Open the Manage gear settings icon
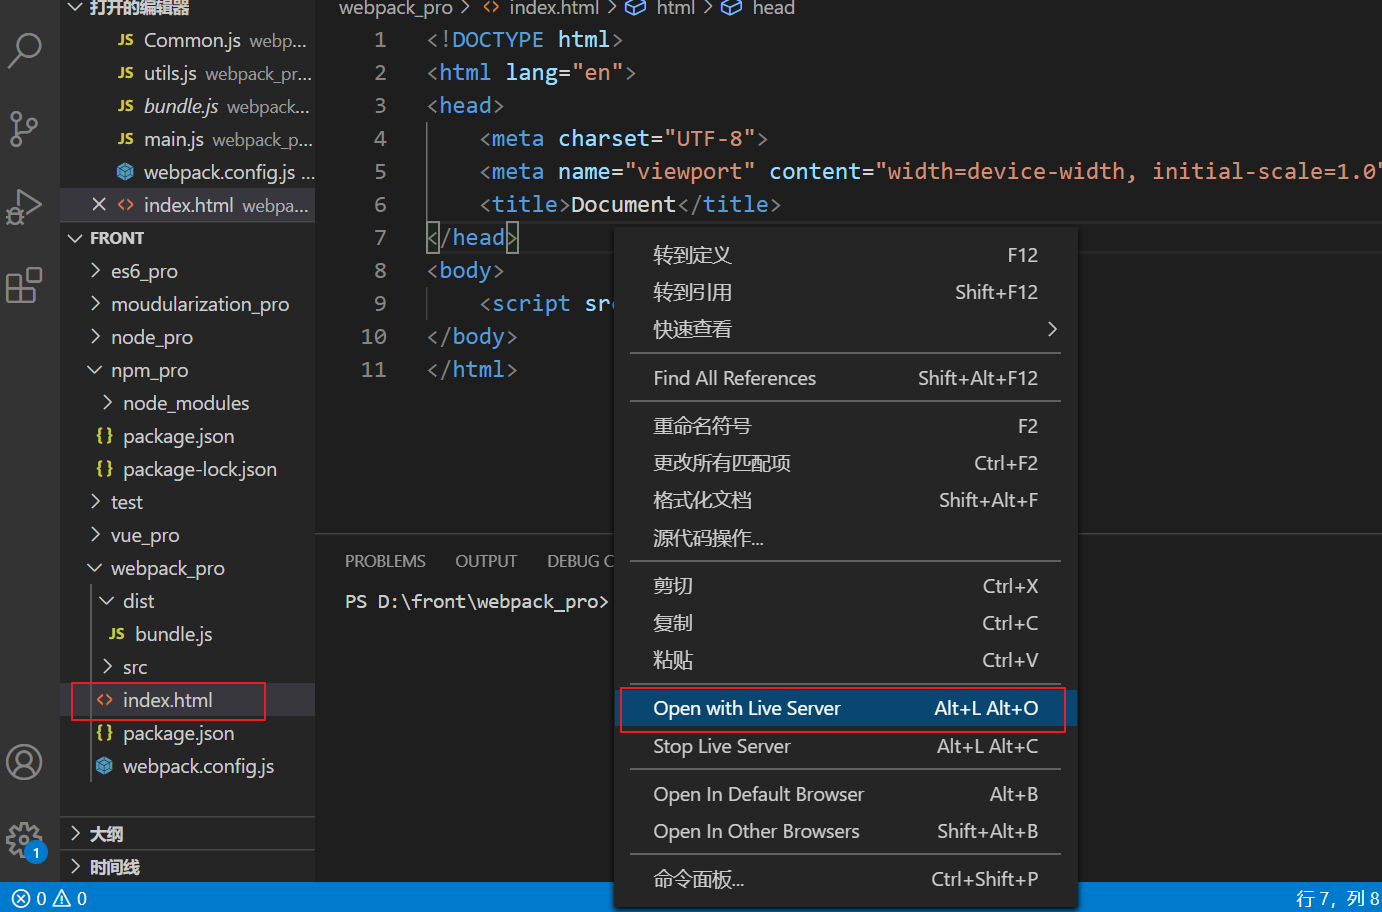Screen dimensions: 1382x912 [24, 840]
